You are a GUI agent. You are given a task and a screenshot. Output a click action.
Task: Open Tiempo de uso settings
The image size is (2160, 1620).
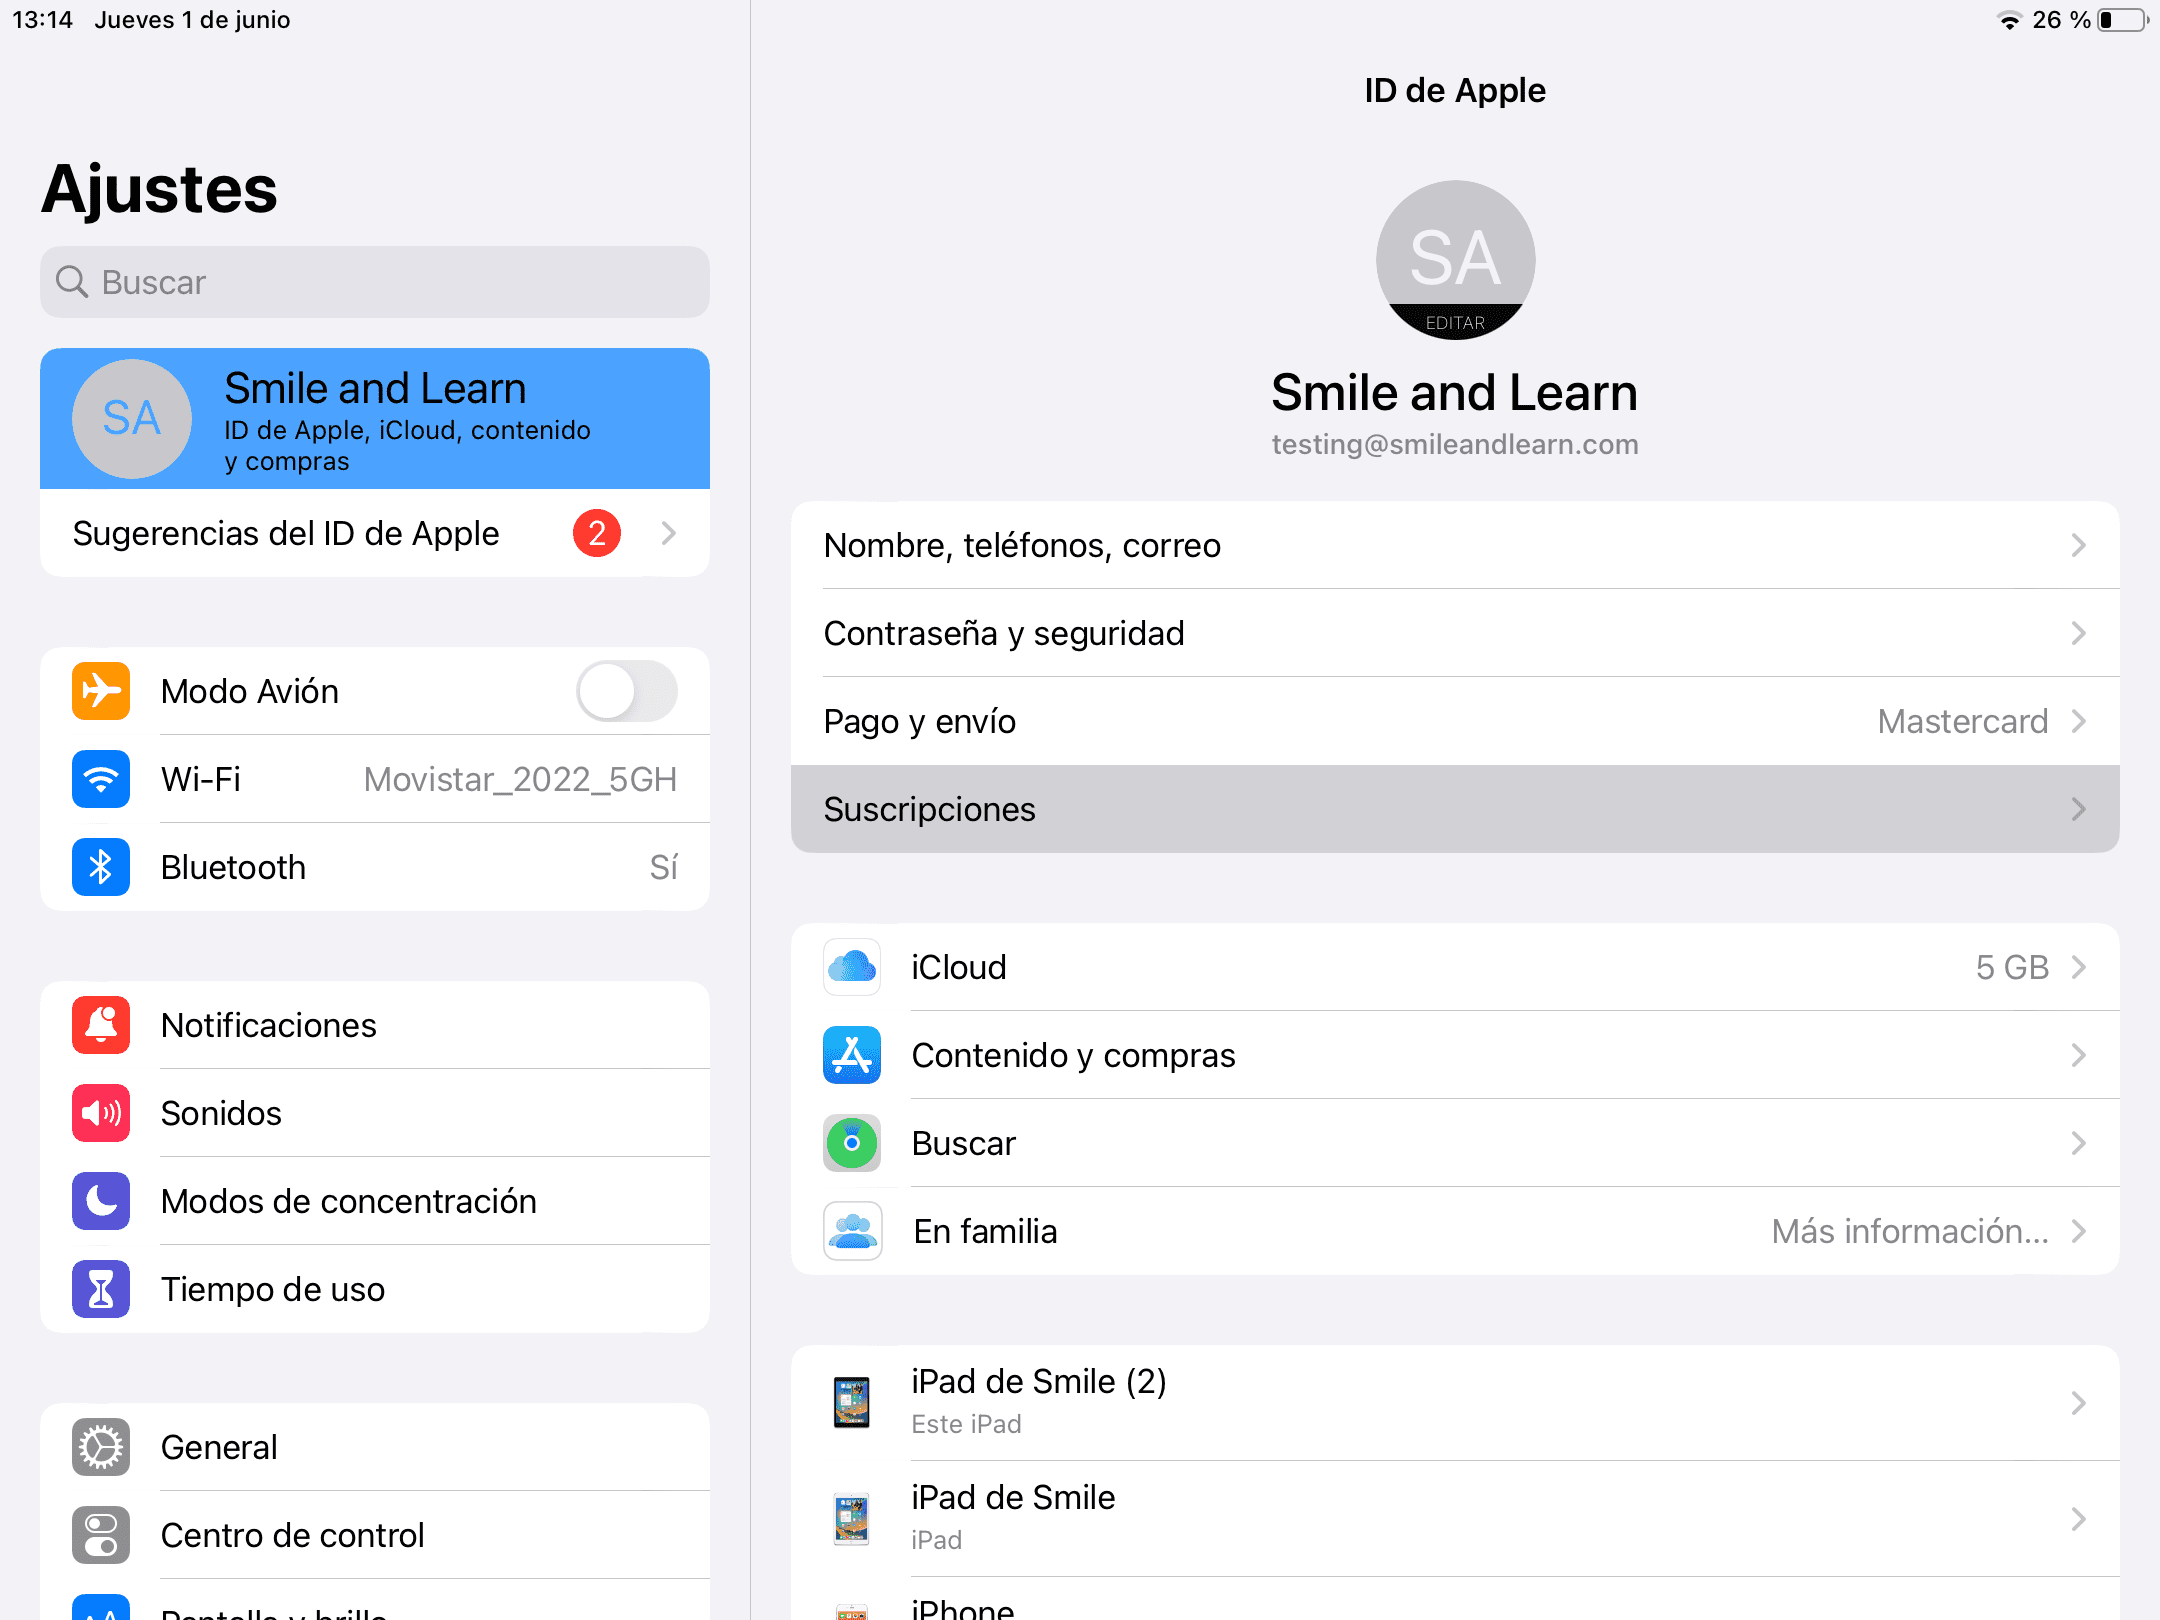pos(375,1289)
